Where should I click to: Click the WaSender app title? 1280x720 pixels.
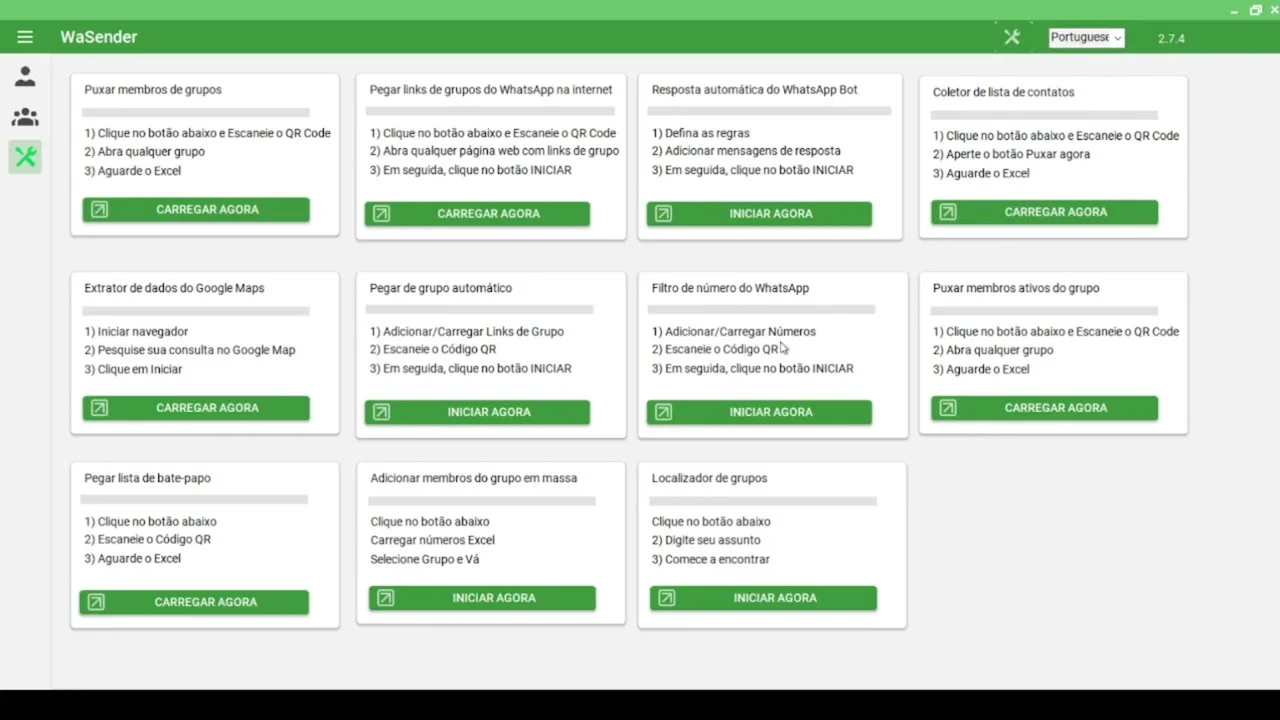coord(98,37)
